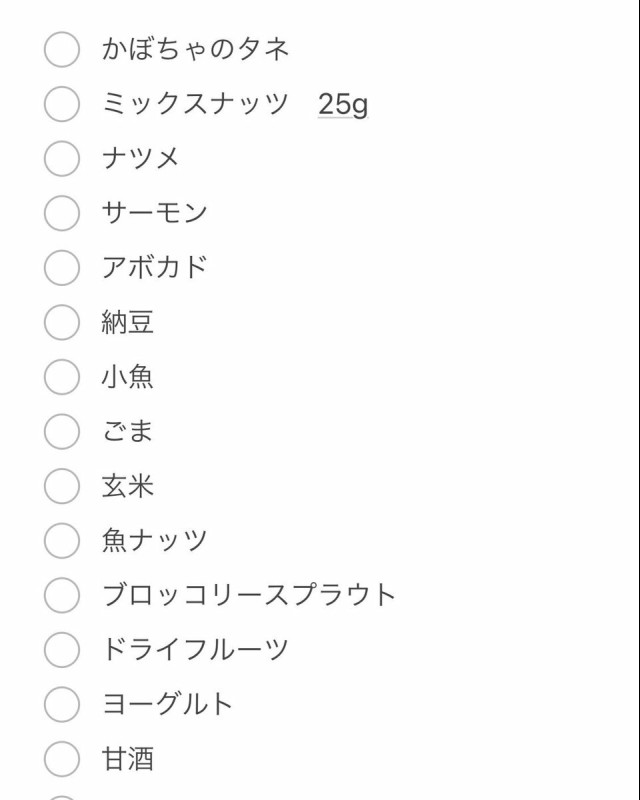Select the かぼちゃのタネ text line
The width and height of the screenshot is (640, 800).
195,49
